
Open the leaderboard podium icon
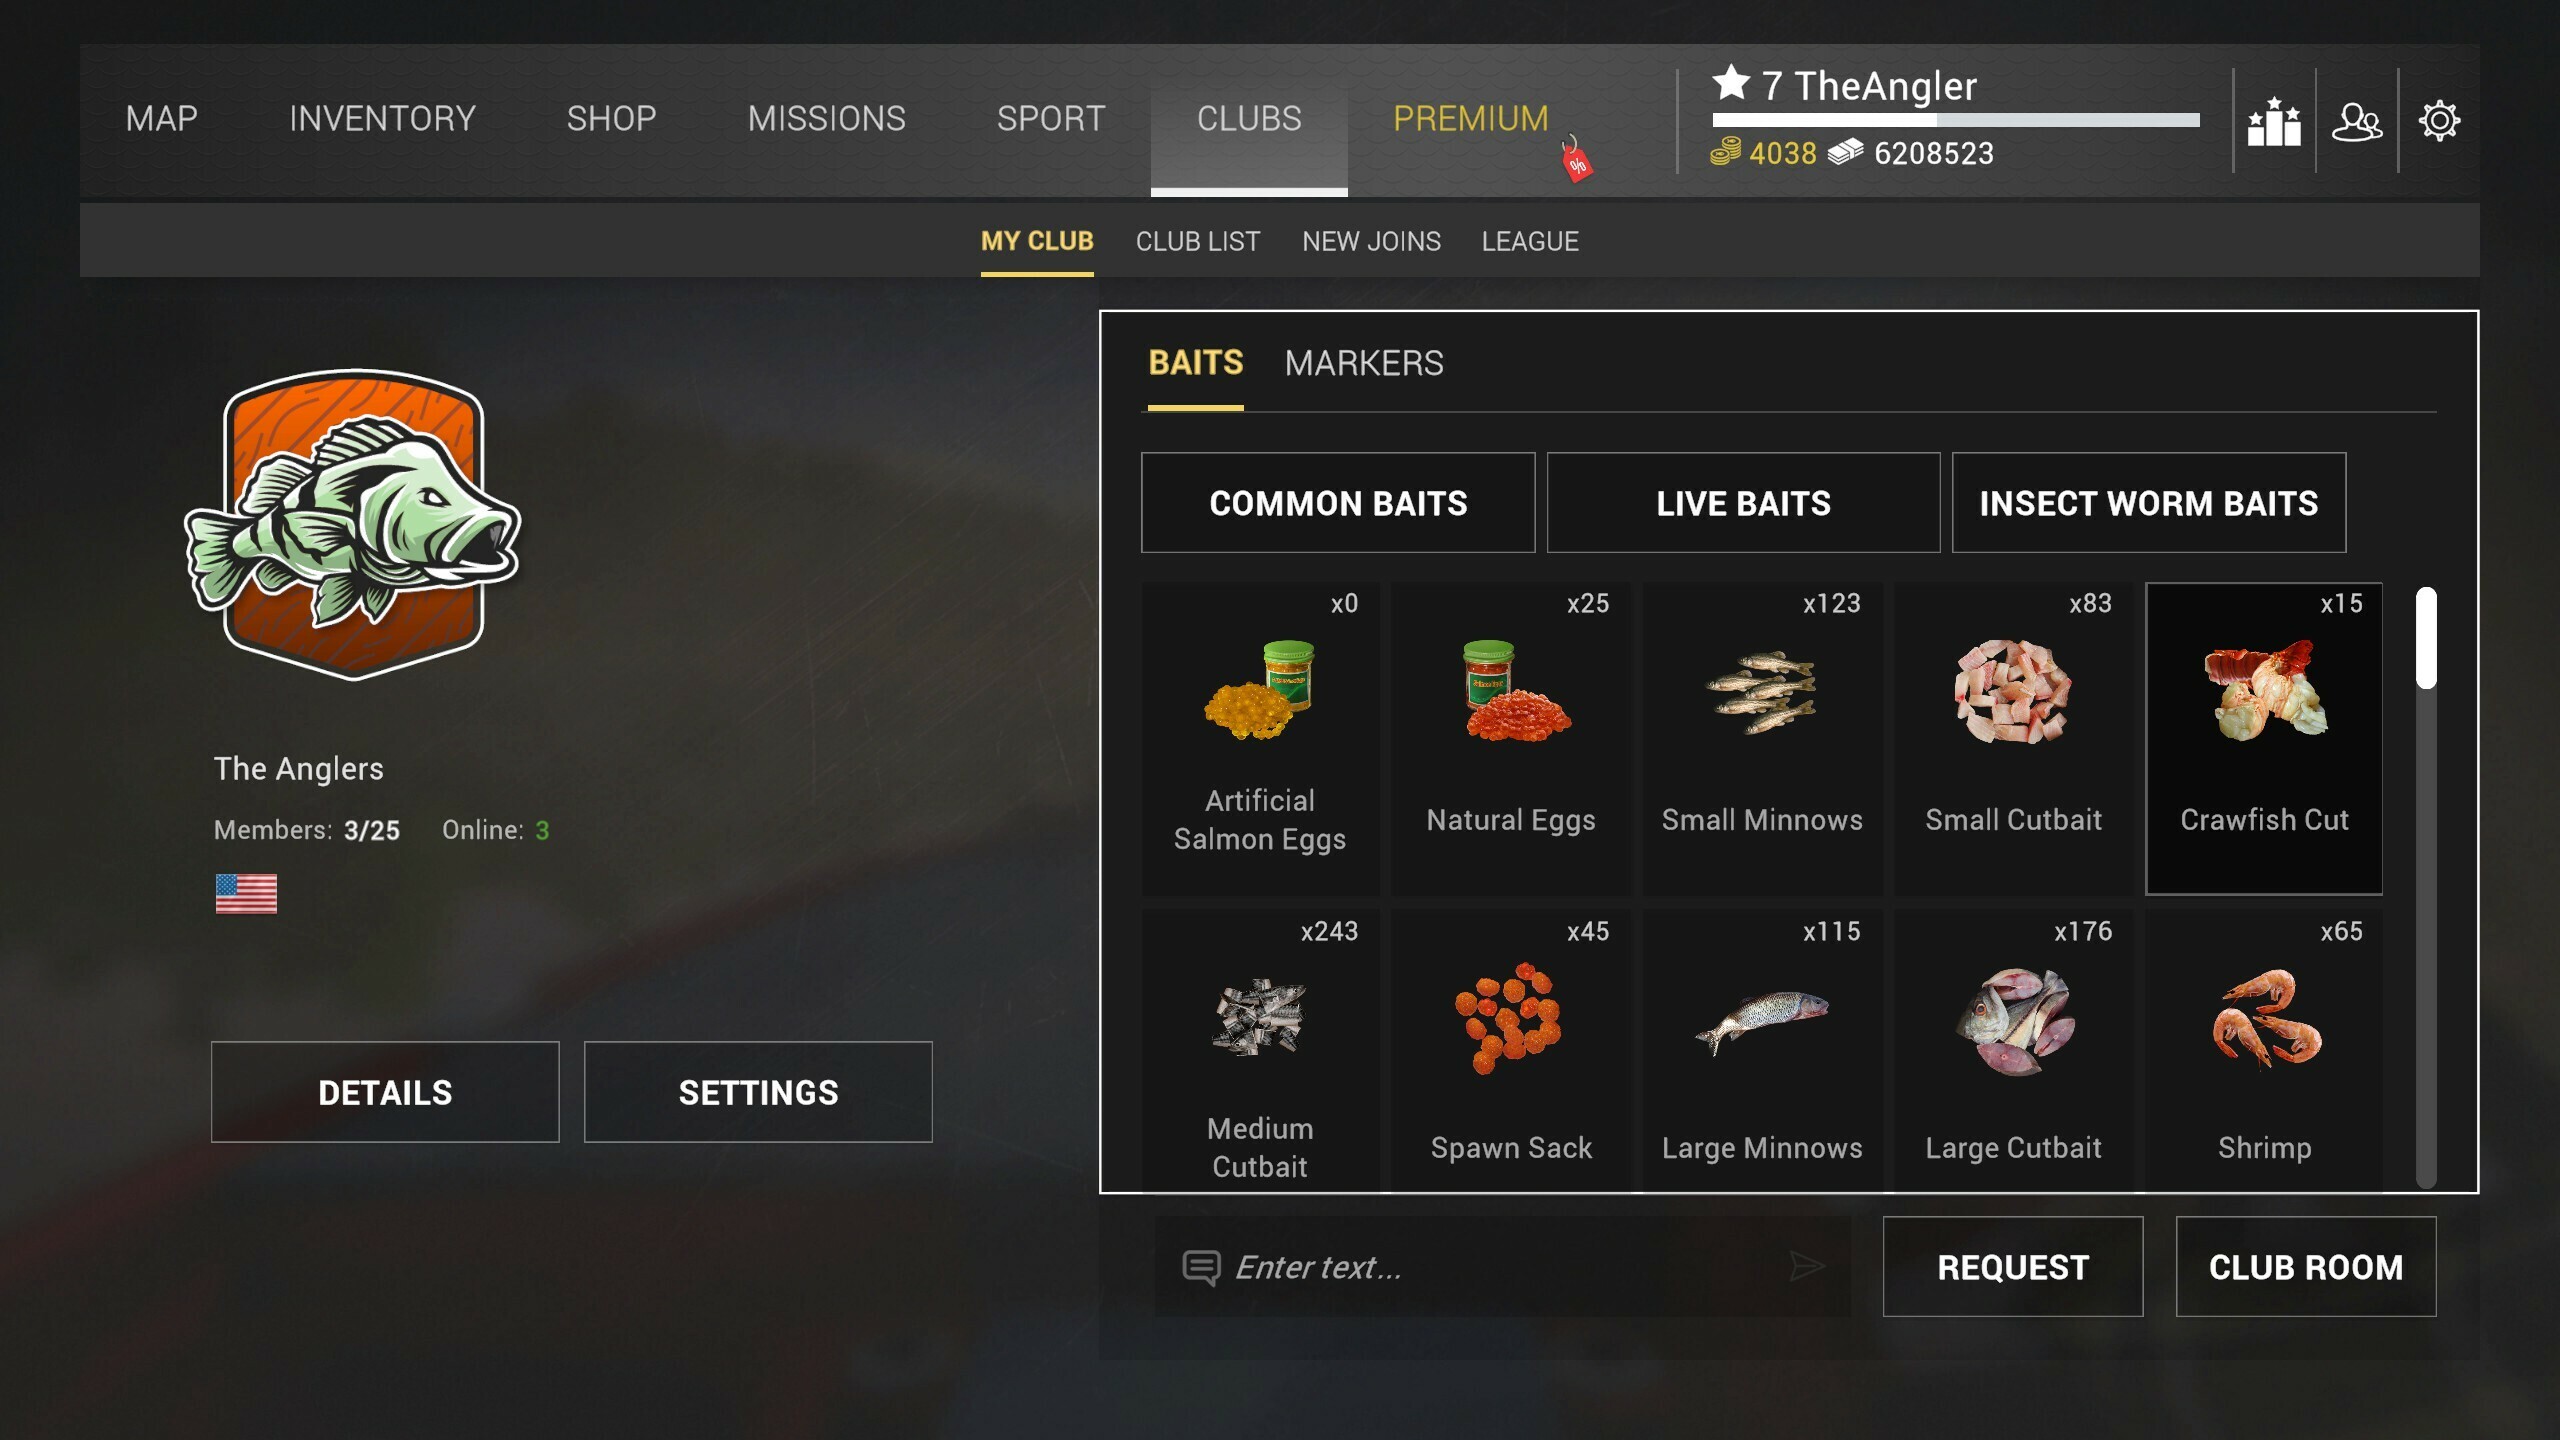pyautogui.click(x=2274, y=121)
